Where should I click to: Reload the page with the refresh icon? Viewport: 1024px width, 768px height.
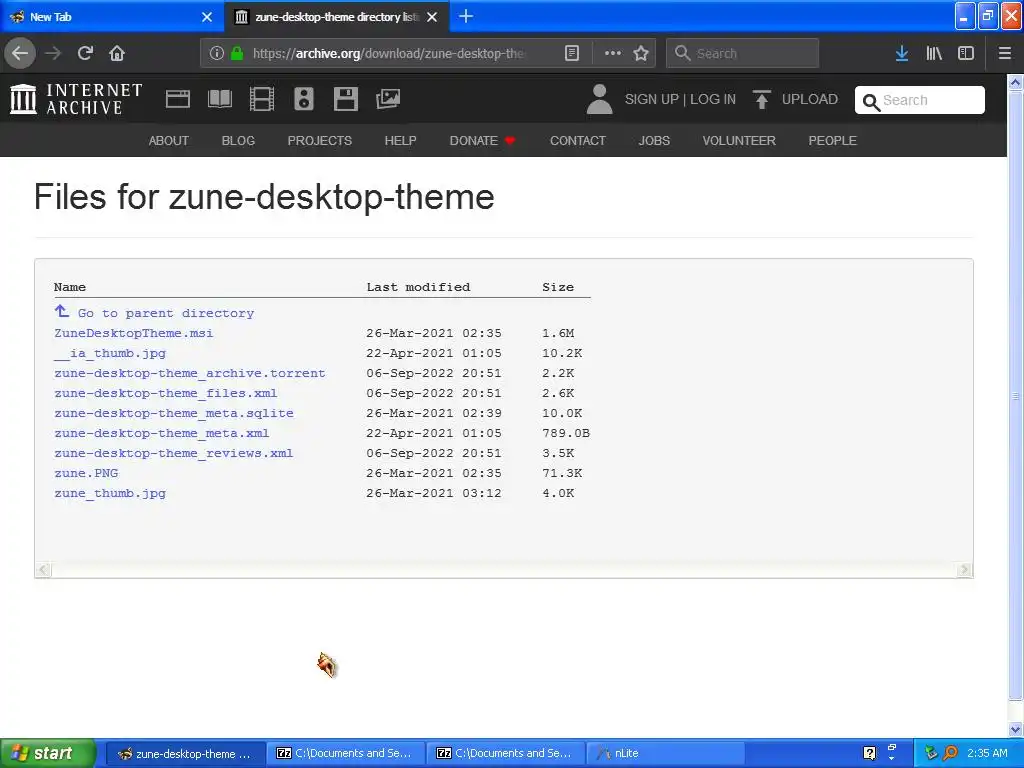point(85,53)
